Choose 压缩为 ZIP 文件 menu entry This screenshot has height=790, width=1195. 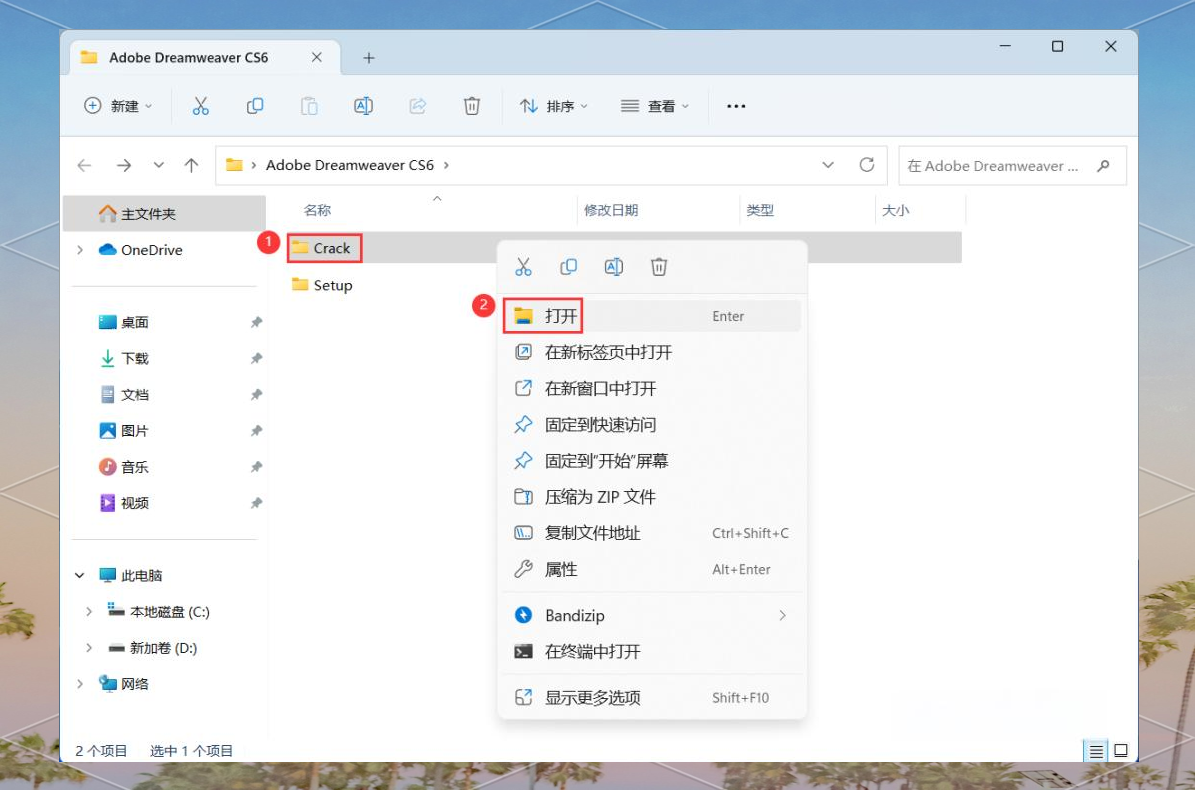coord(652,497)
